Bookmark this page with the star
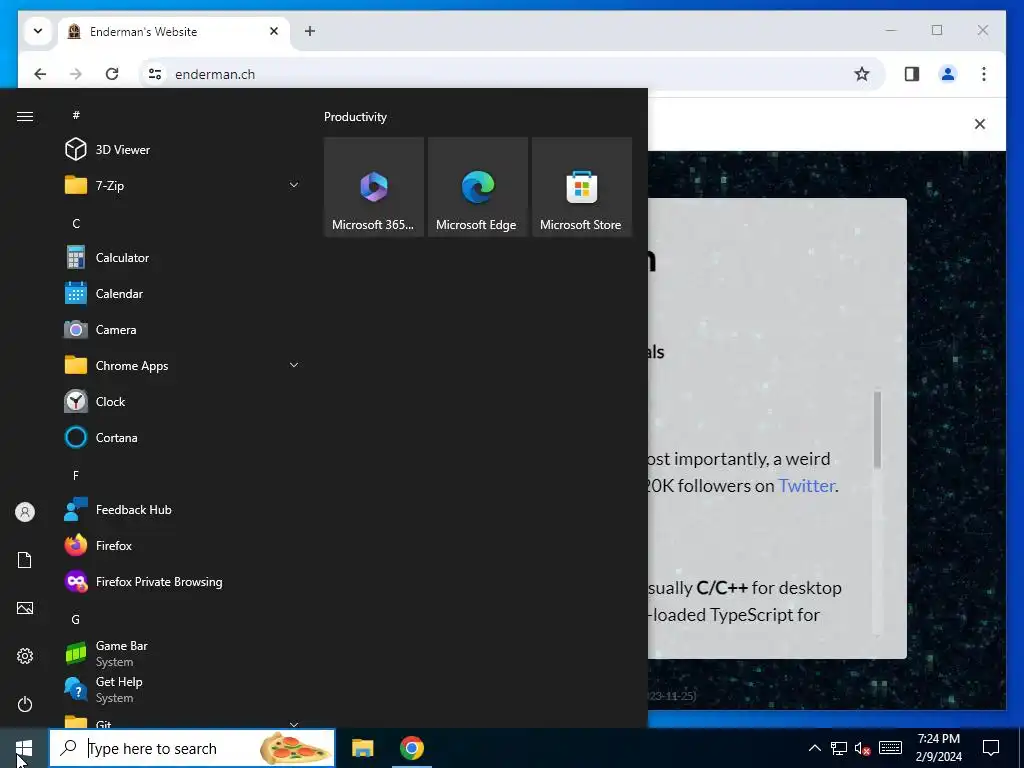The height and width of the screenshot is (768, 1024). coord(862,74)
